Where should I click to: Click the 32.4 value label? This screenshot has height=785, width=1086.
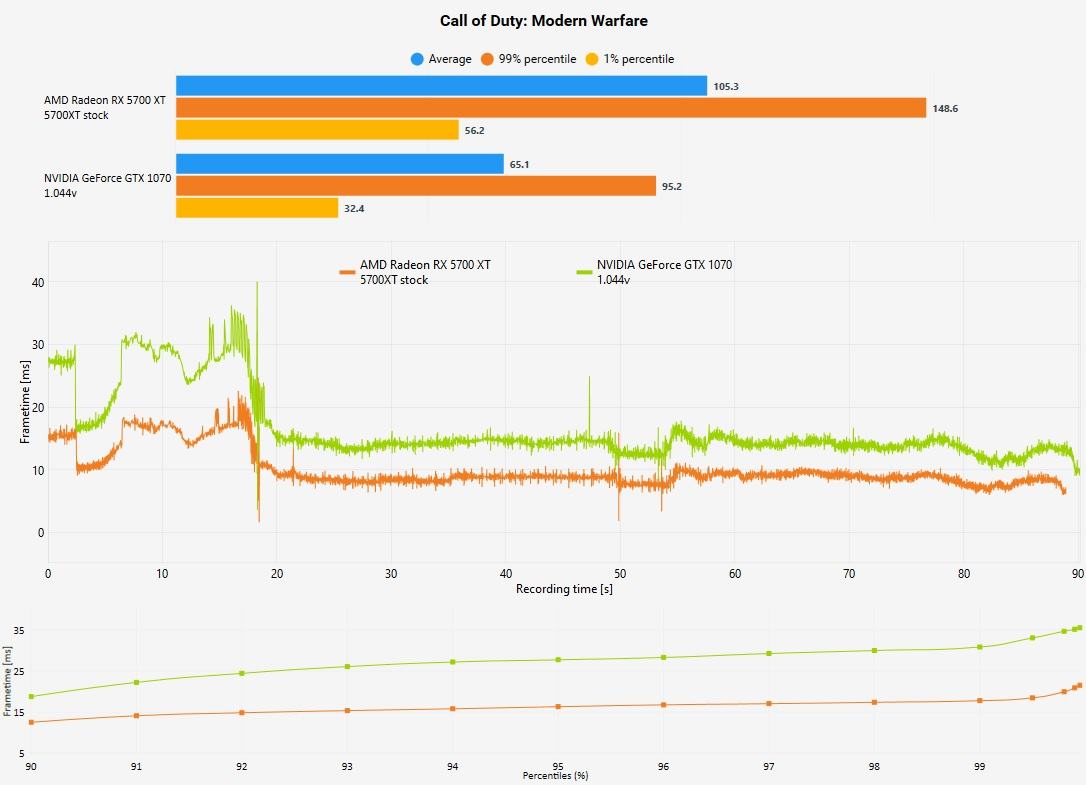[354, 209]
